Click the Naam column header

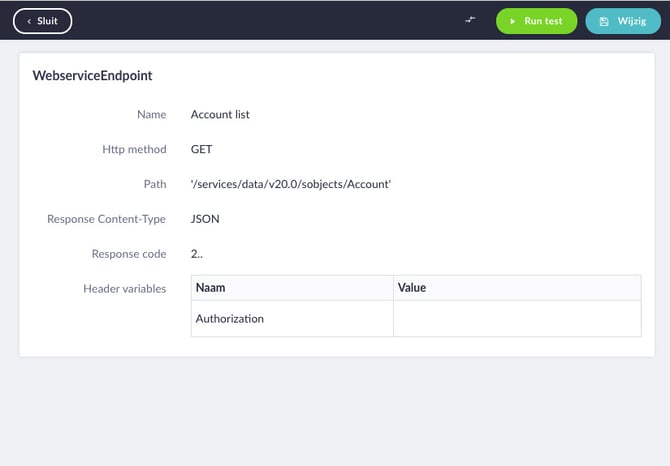point(211,287)
